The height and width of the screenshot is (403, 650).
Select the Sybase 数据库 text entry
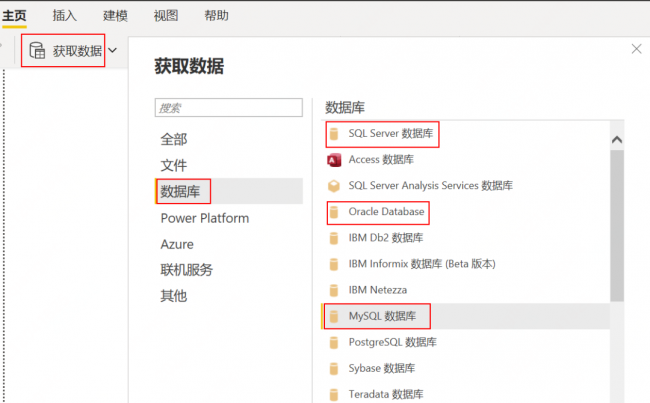382,368
